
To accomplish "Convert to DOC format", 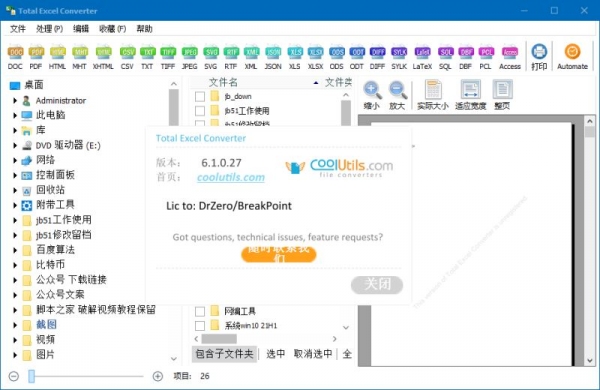I will click(x=15, y=57).
